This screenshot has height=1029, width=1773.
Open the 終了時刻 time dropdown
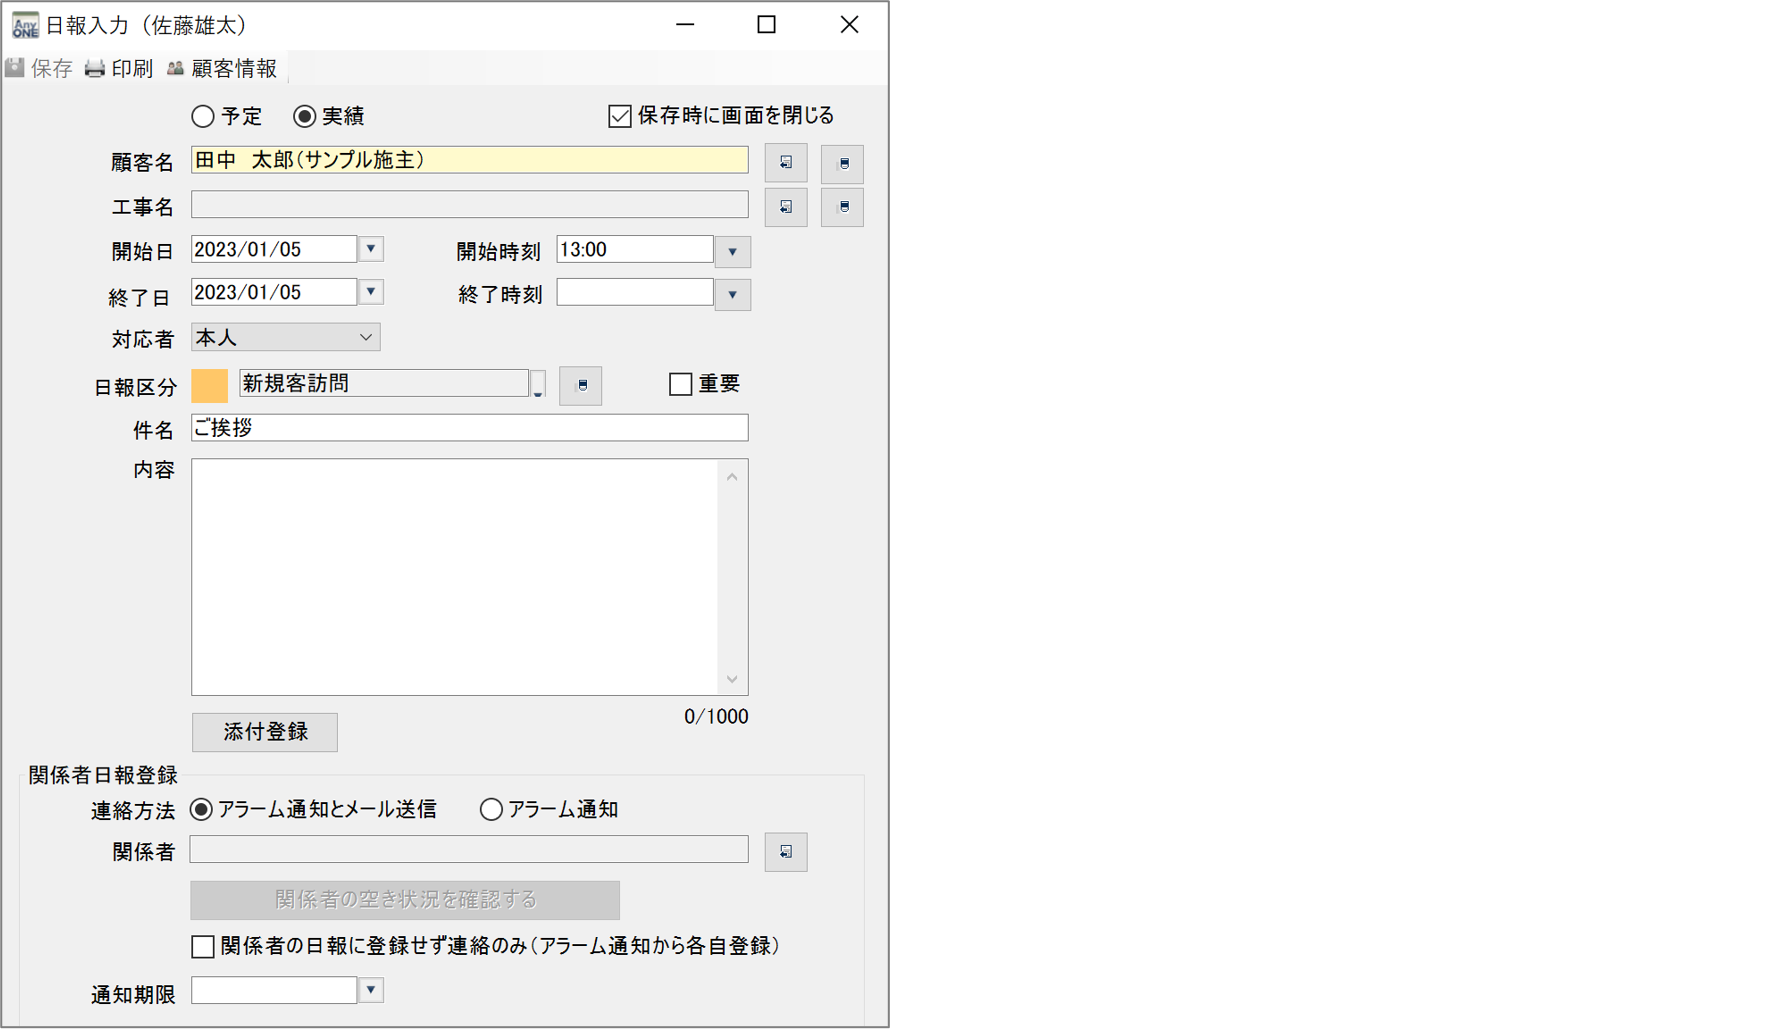click(x=733, y=294)
